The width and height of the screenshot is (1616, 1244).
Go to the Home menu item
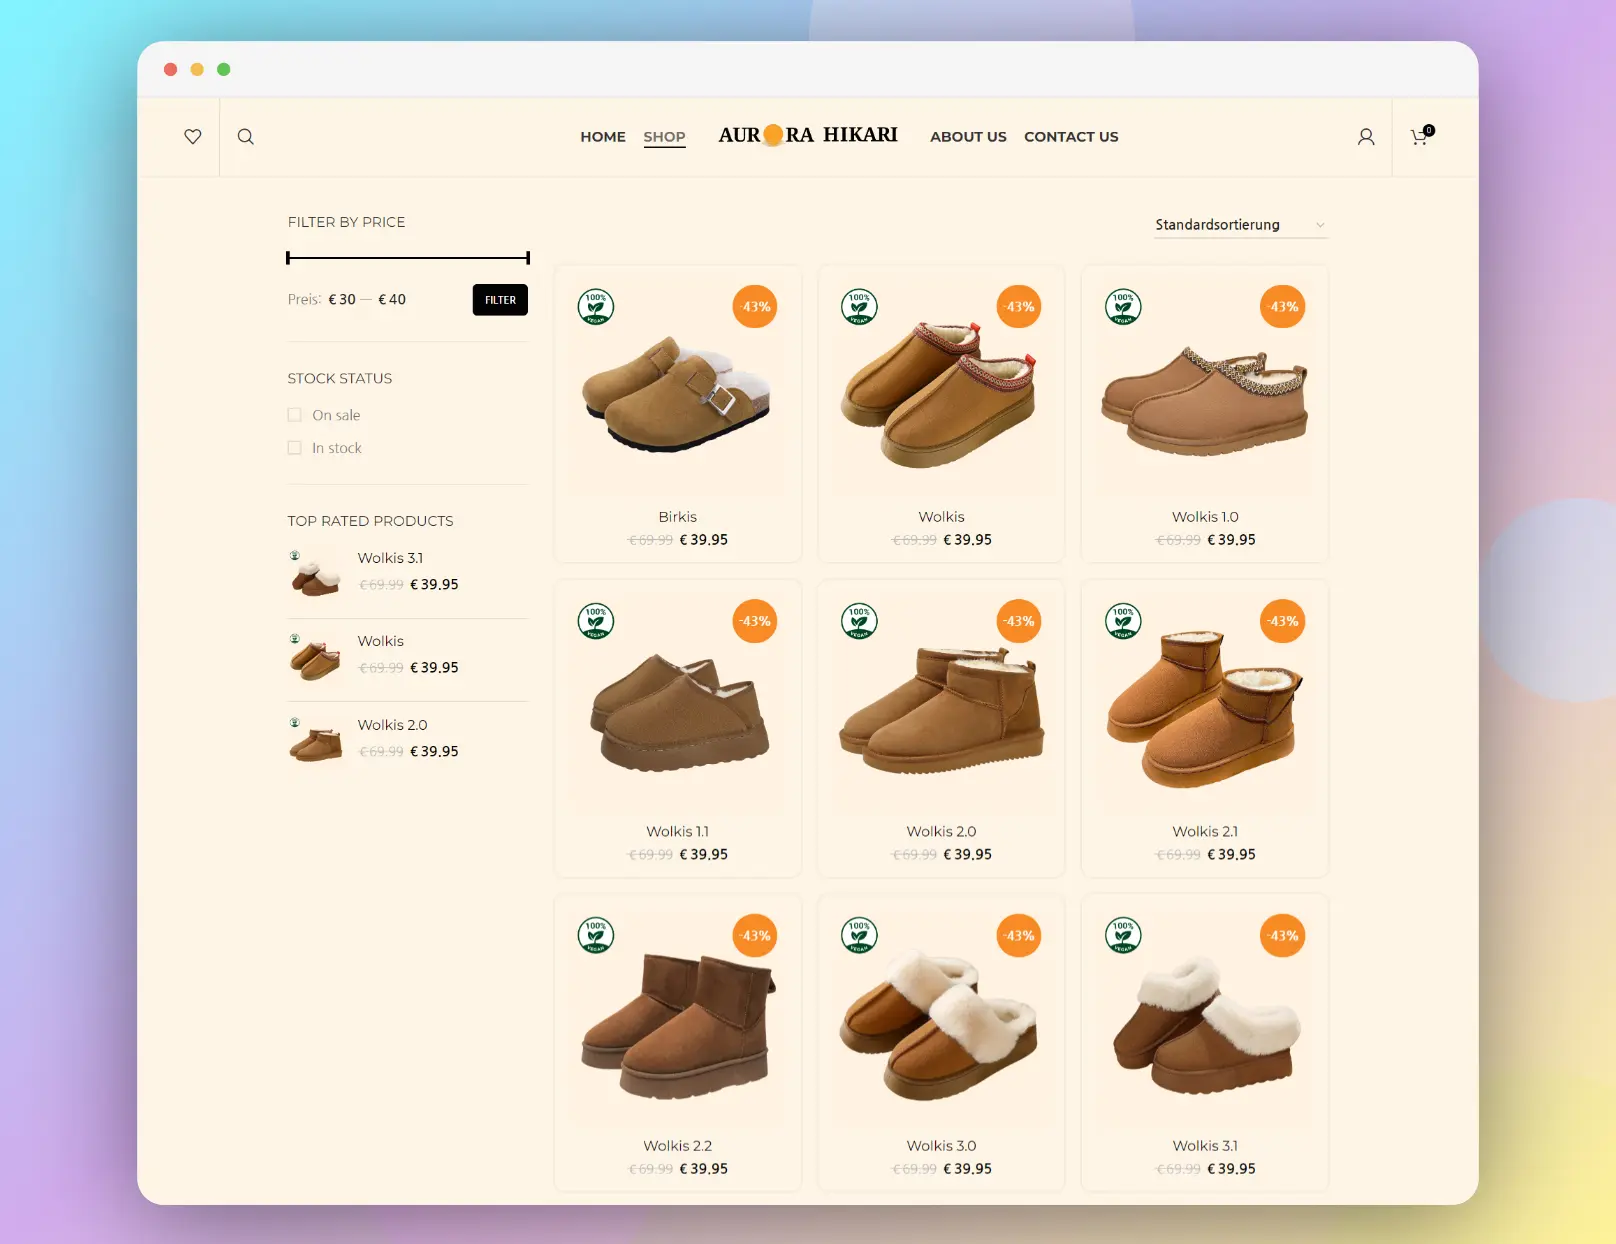pos(603,137)
